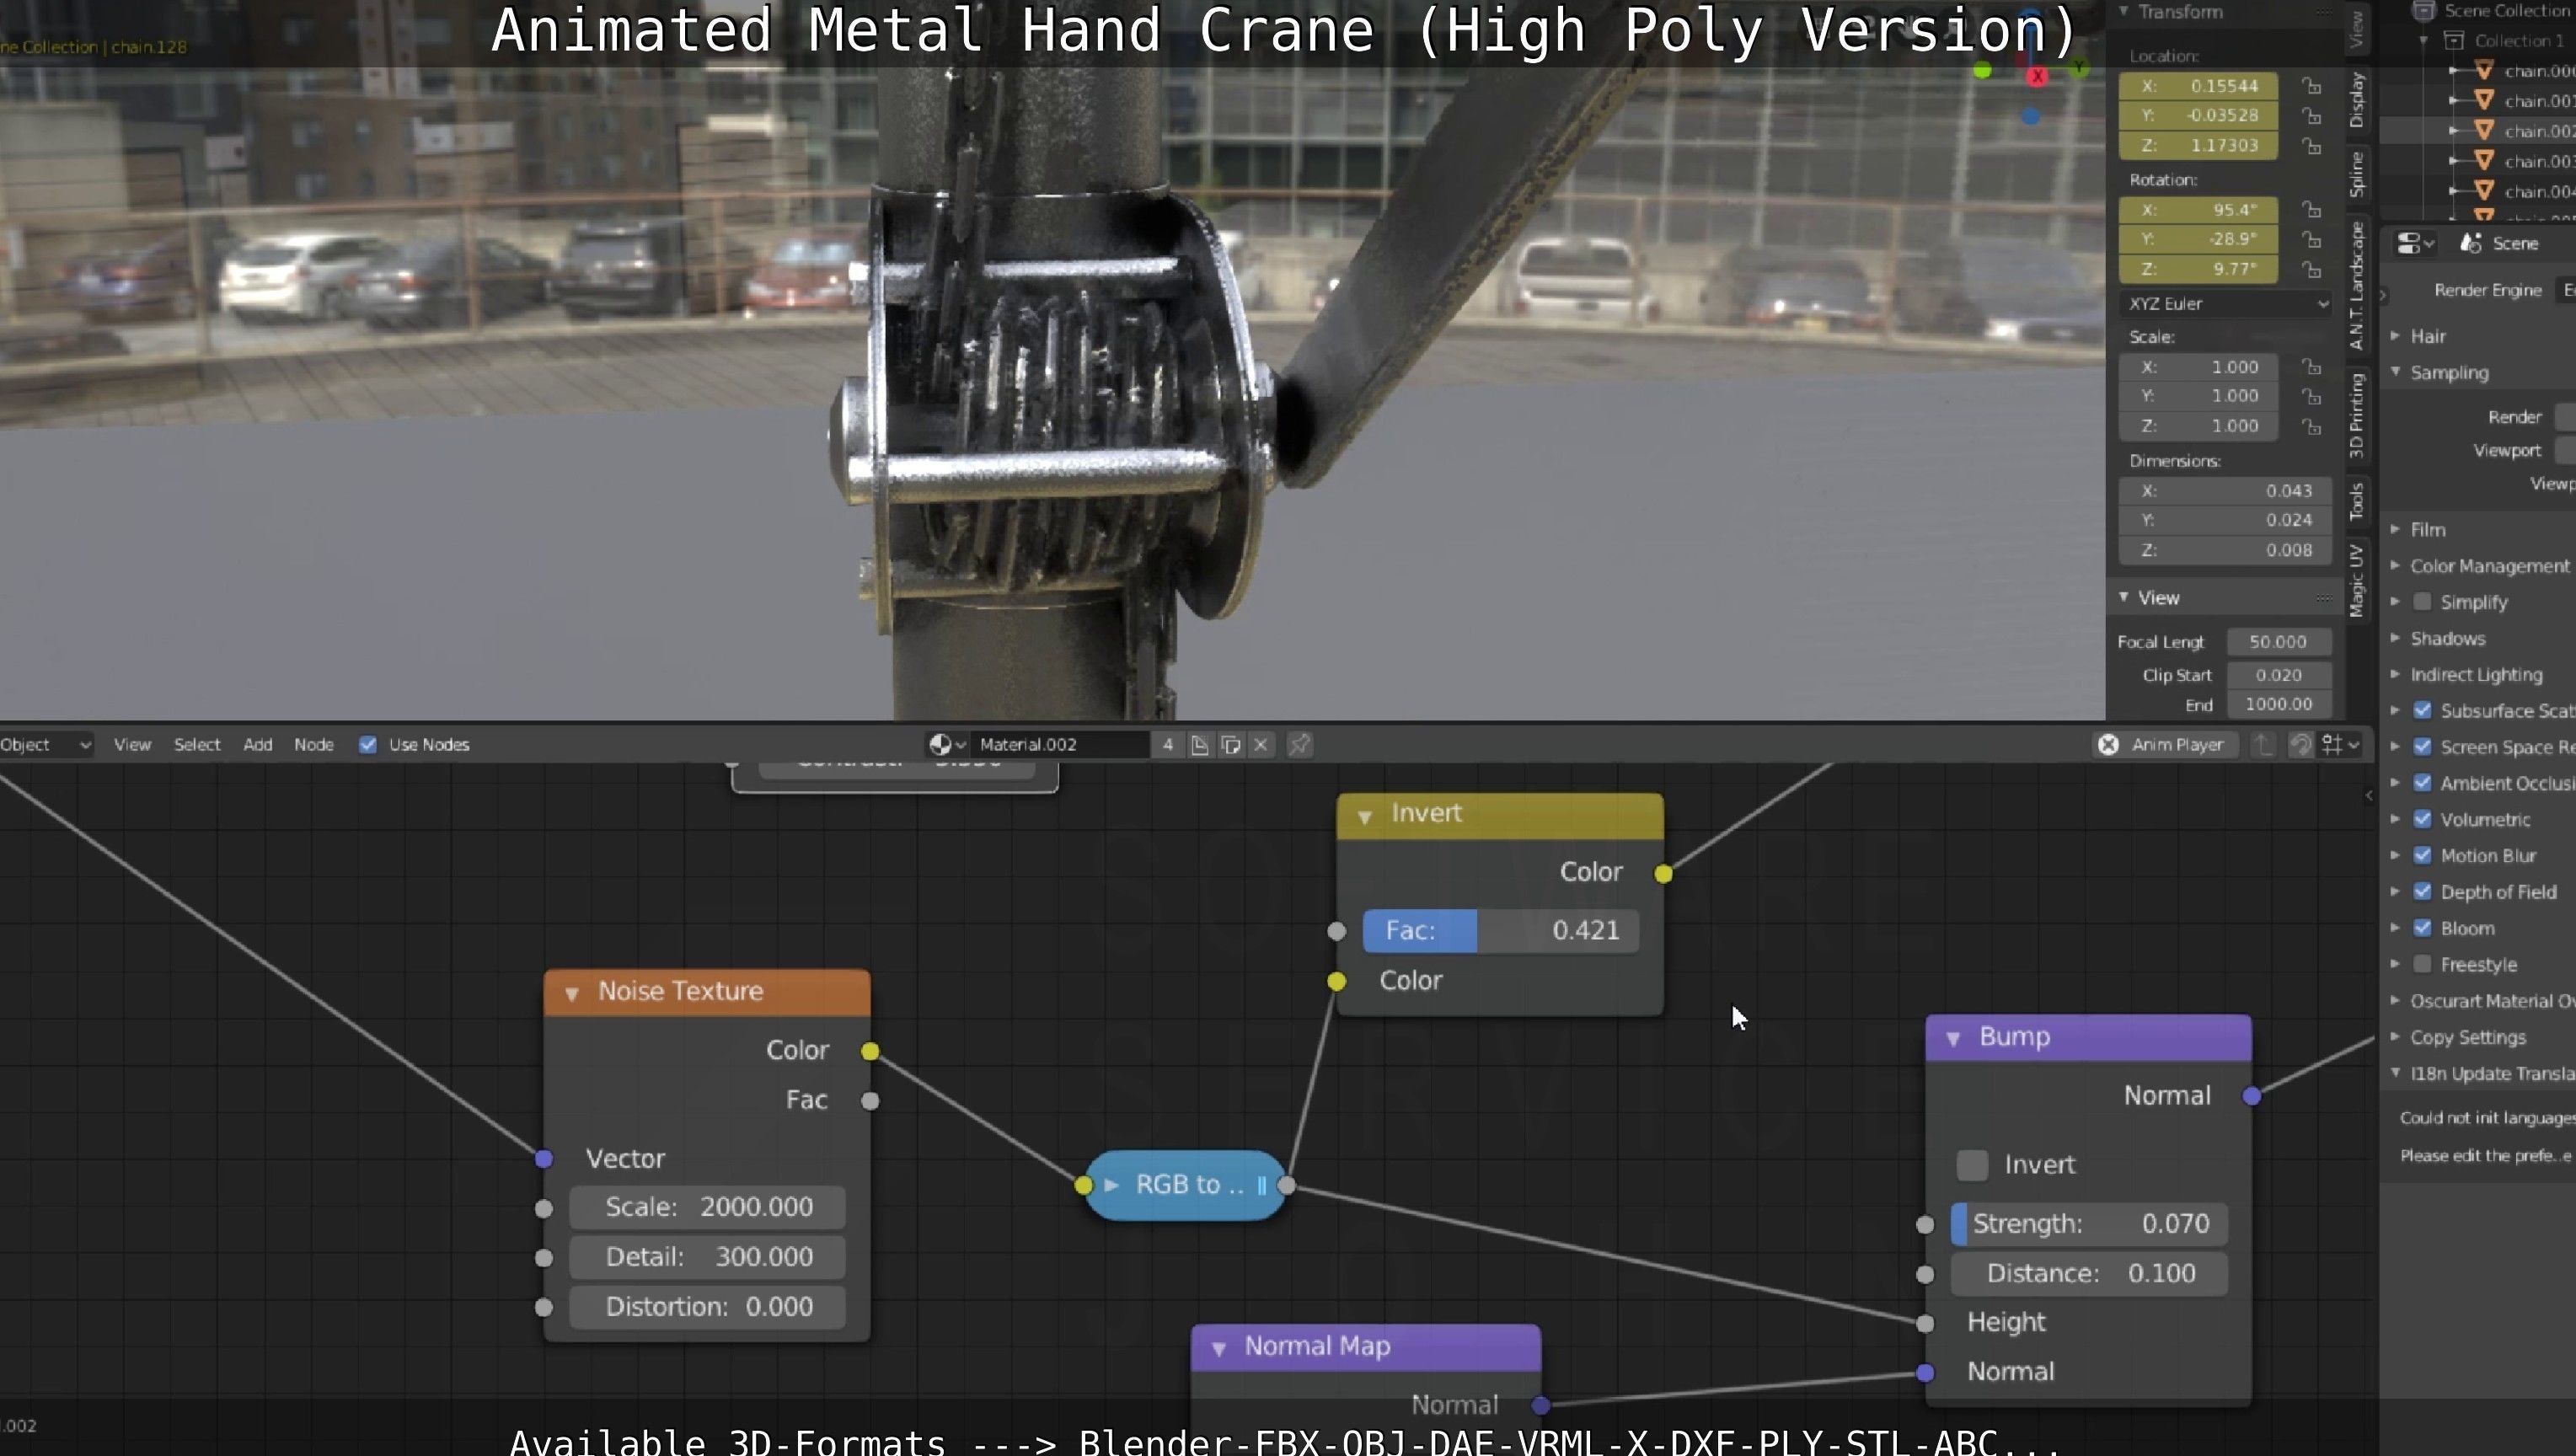The height and width of the screenshot is (1456, 2576).
Task: Click the Scene Collection icon in outliner
Action: [2424, 10]
